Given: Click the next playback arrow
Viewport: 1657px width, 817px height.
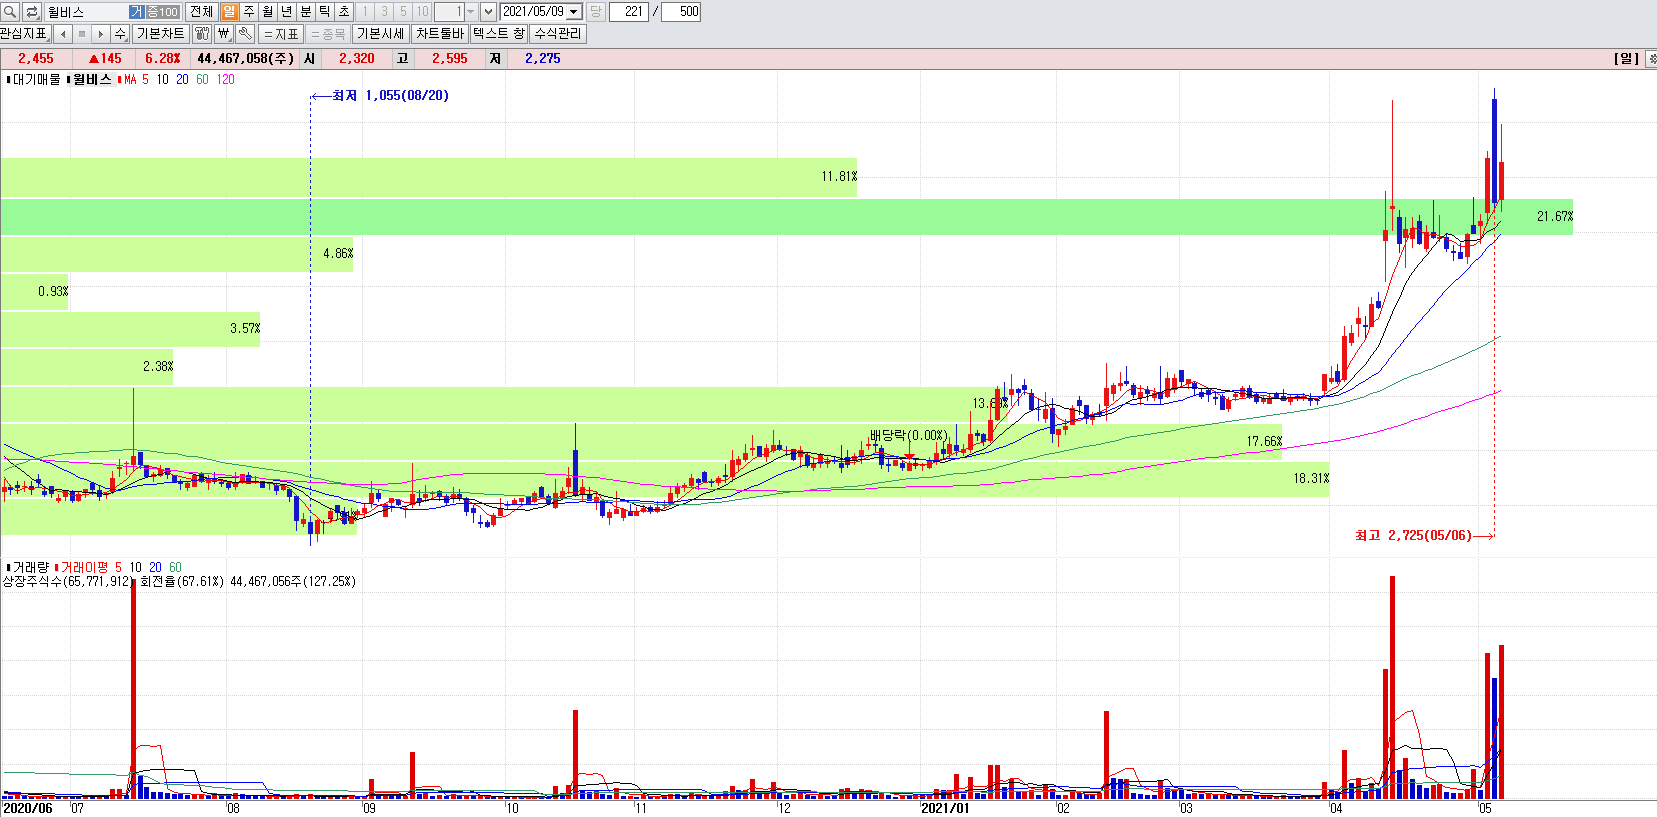Looking at the screenshot, I should 100,34.
